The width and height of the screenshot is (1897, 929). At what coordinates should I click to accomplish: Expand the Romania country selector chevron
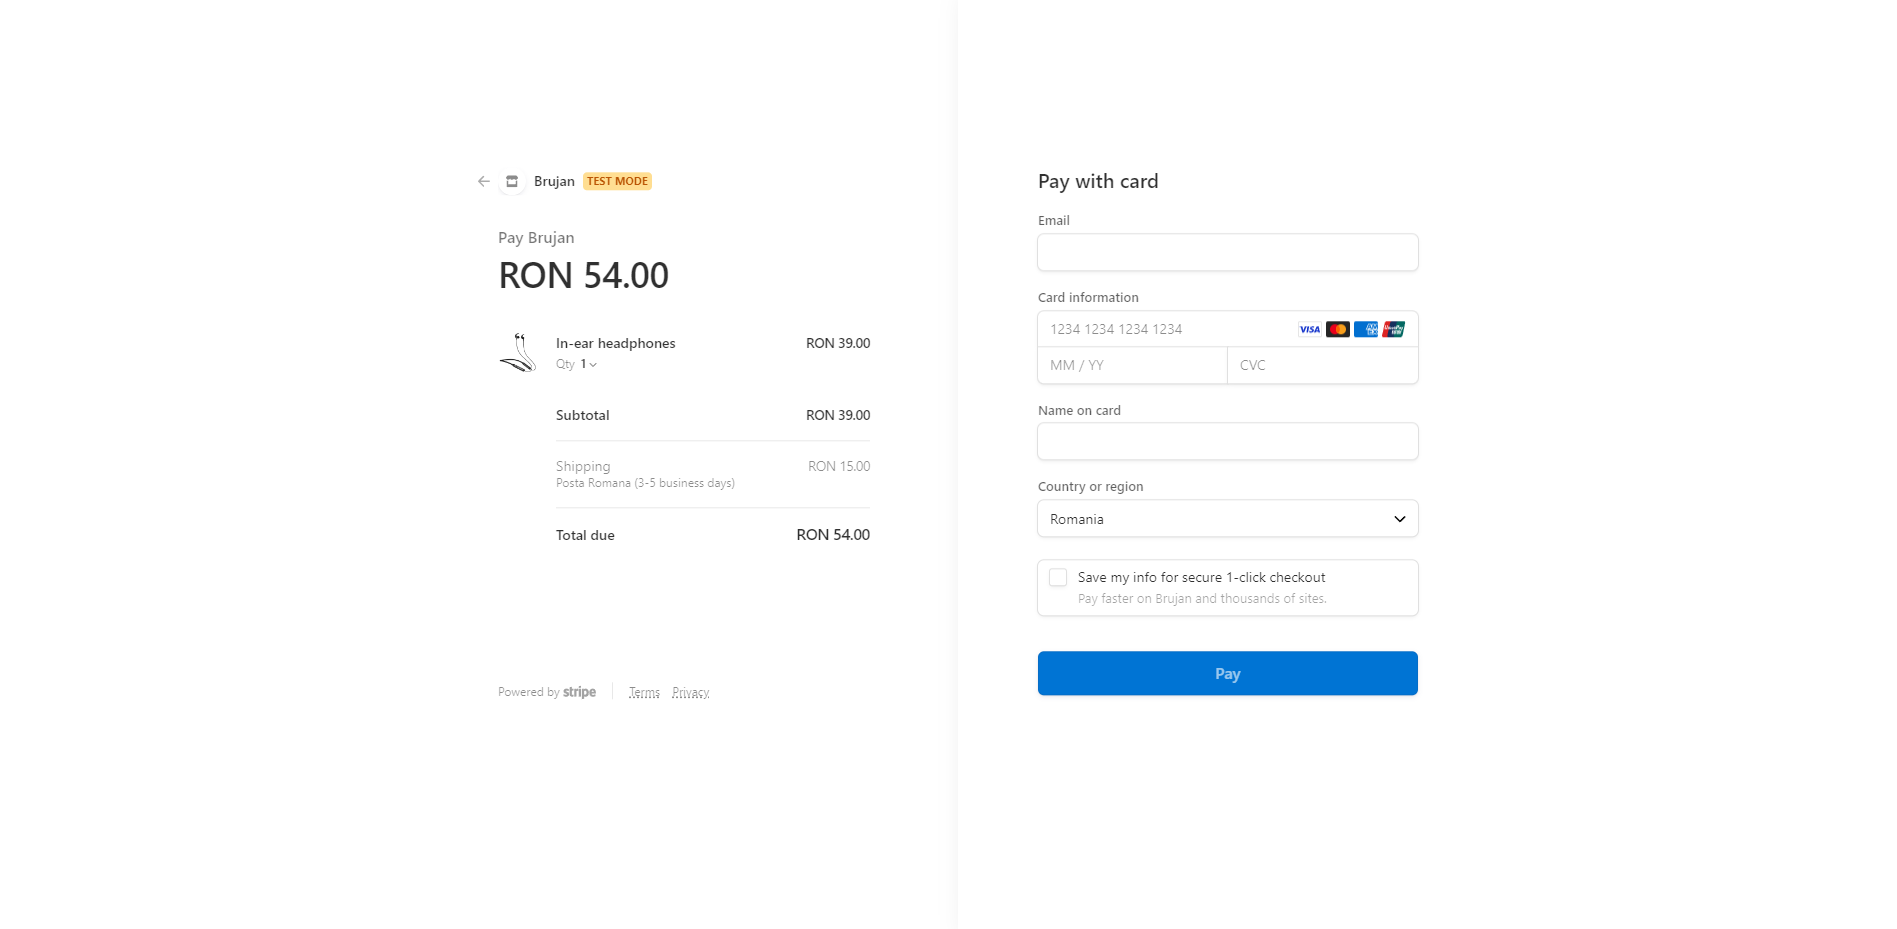point(1399,518)
